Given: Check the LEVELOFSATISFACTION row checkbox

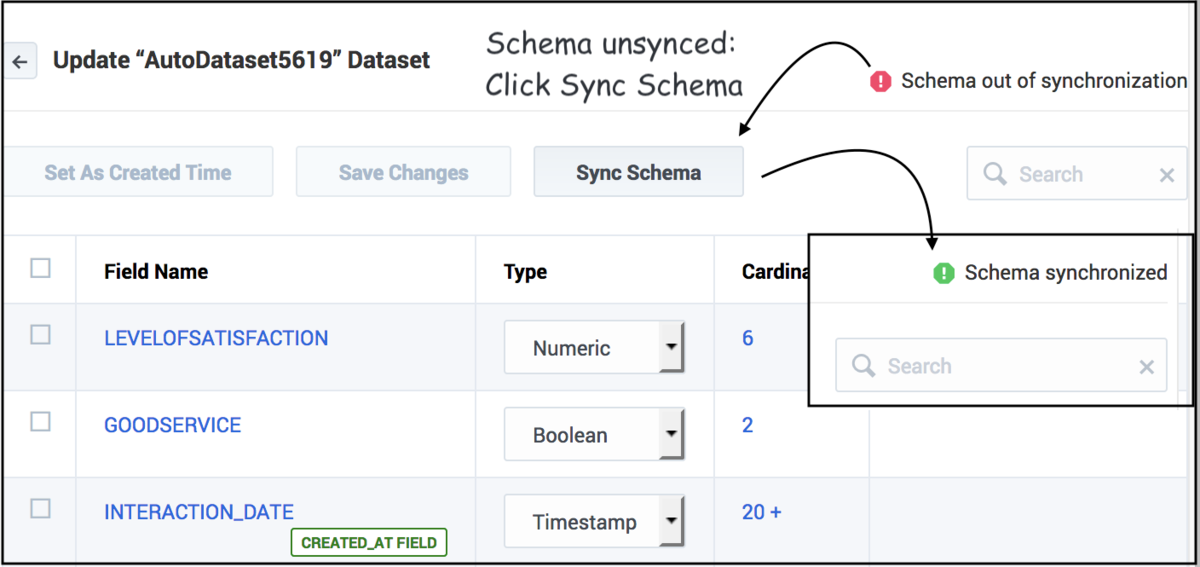Looking at the screenshot, I should [40, 335].
